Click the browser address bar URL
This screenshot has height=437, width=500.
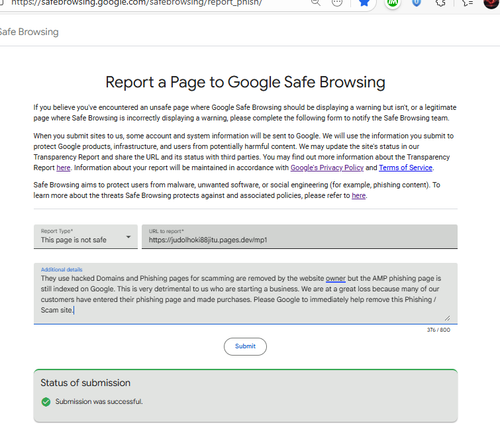click(x=137, y=3)
